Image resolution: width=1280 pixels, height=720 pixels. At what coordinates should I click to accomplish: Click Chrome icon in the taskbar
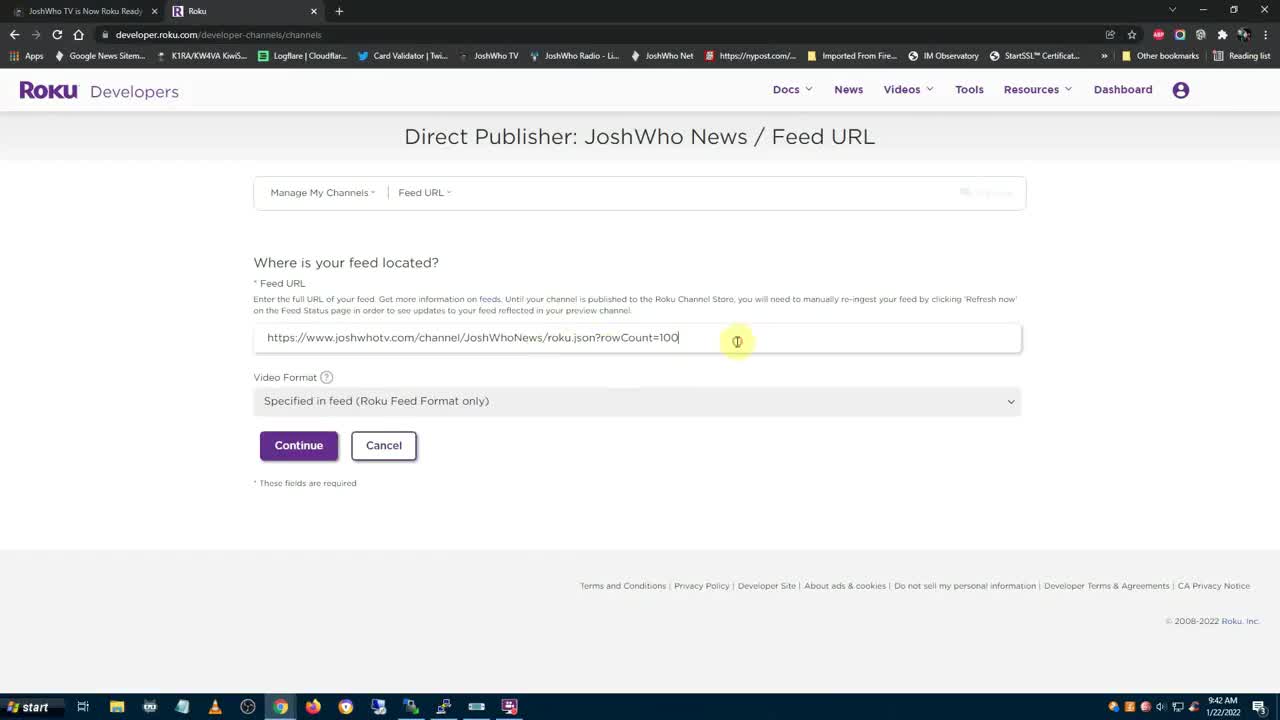click(x=281, y=707)
